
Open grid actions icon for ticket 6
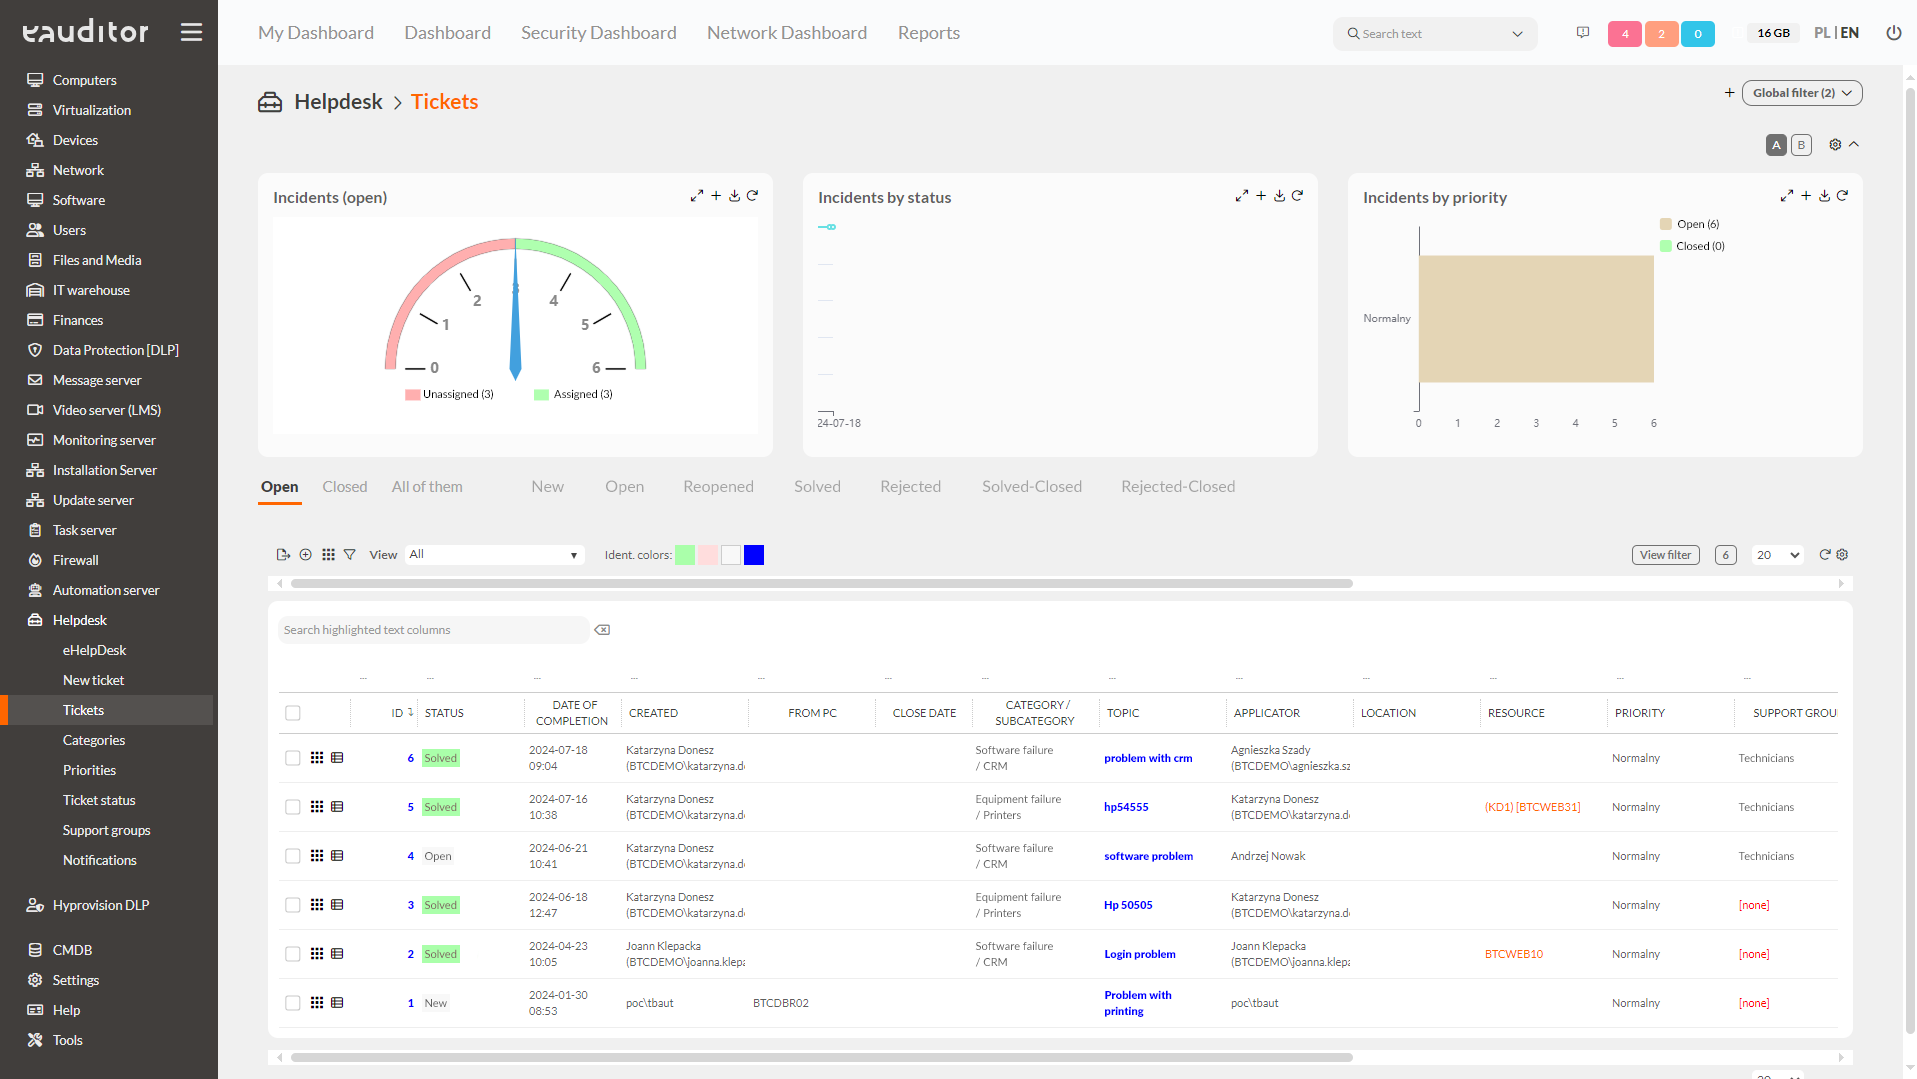coord(317,758)
